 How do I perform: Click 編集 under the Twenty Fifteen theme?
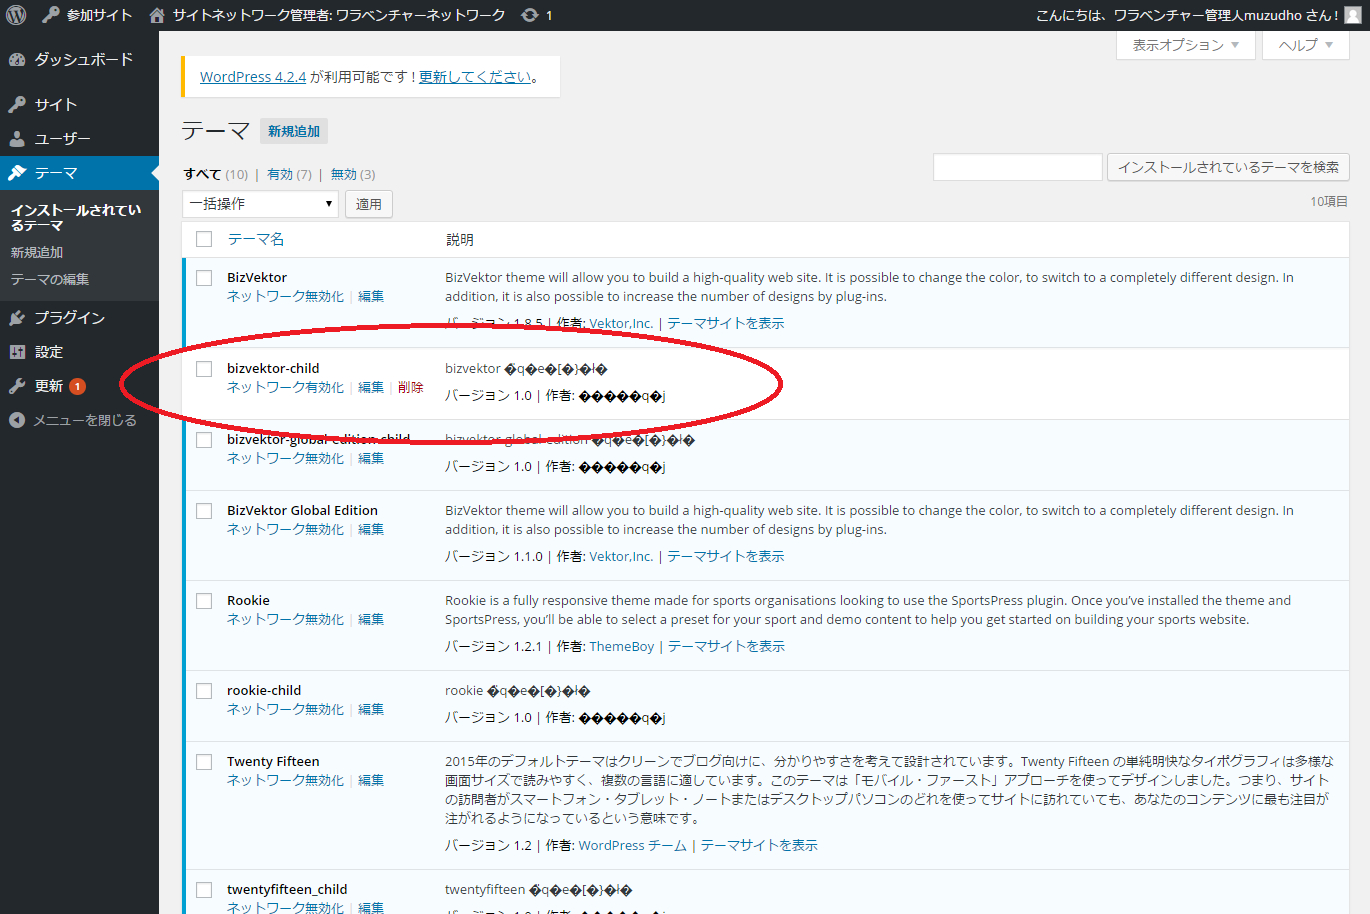tap(371, 781)
